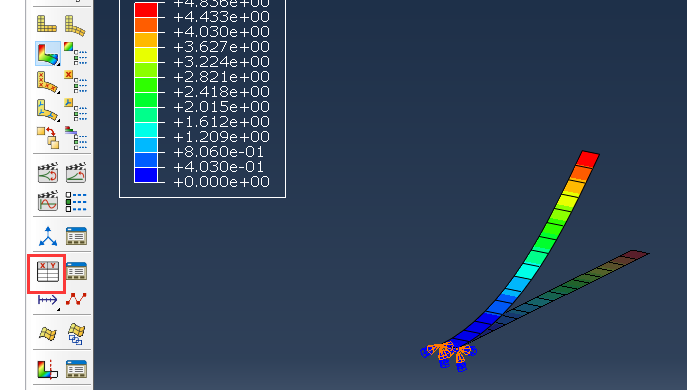Start Animate Time History
Viewport: 687px width, 390px height.
pos(75,173)
